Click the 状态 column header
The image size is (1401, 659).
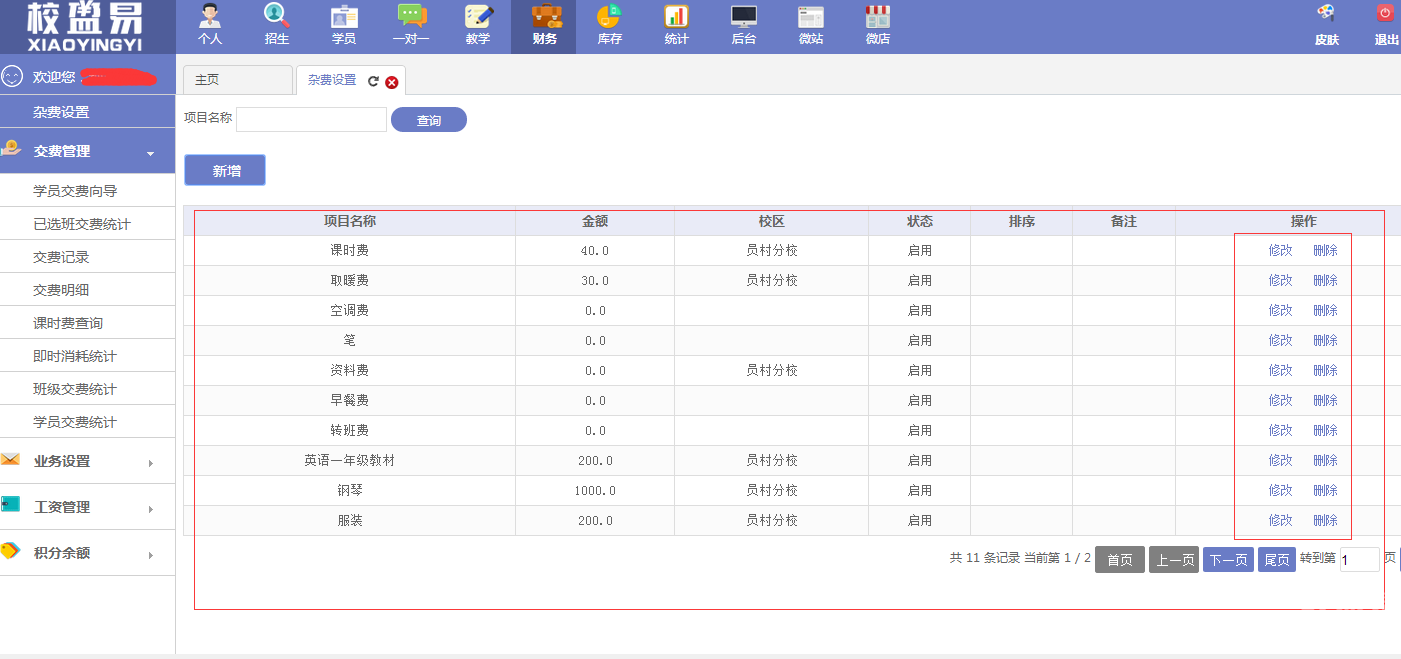point(920,221)
